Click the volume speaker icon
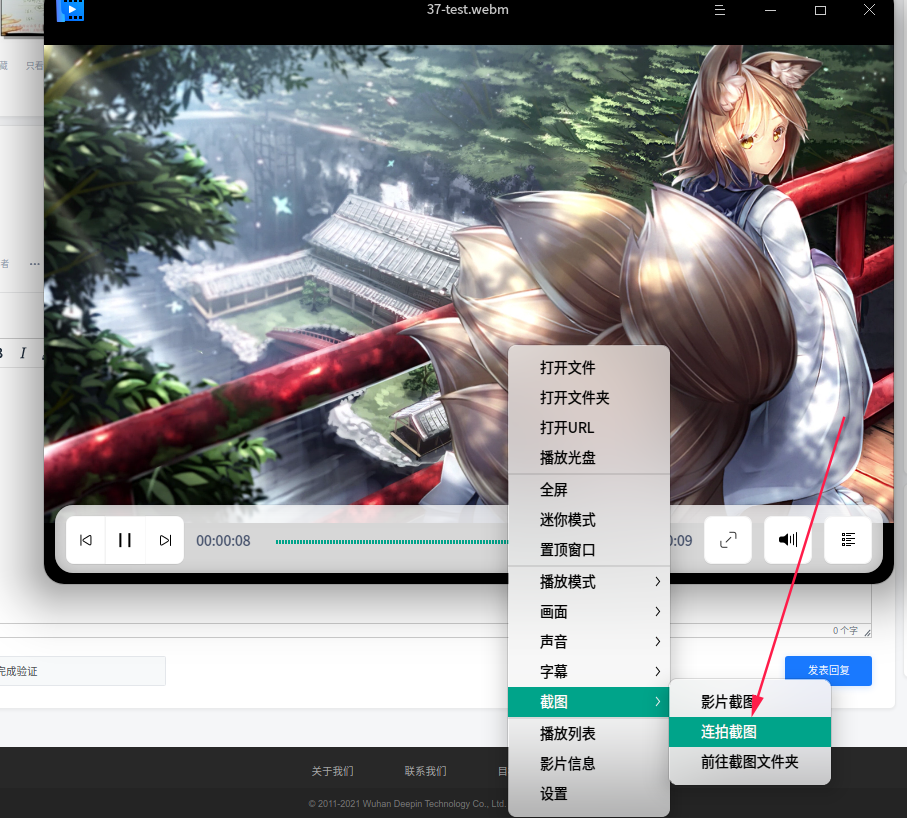This screenshot has height=818, width=907. coord(787,540)
